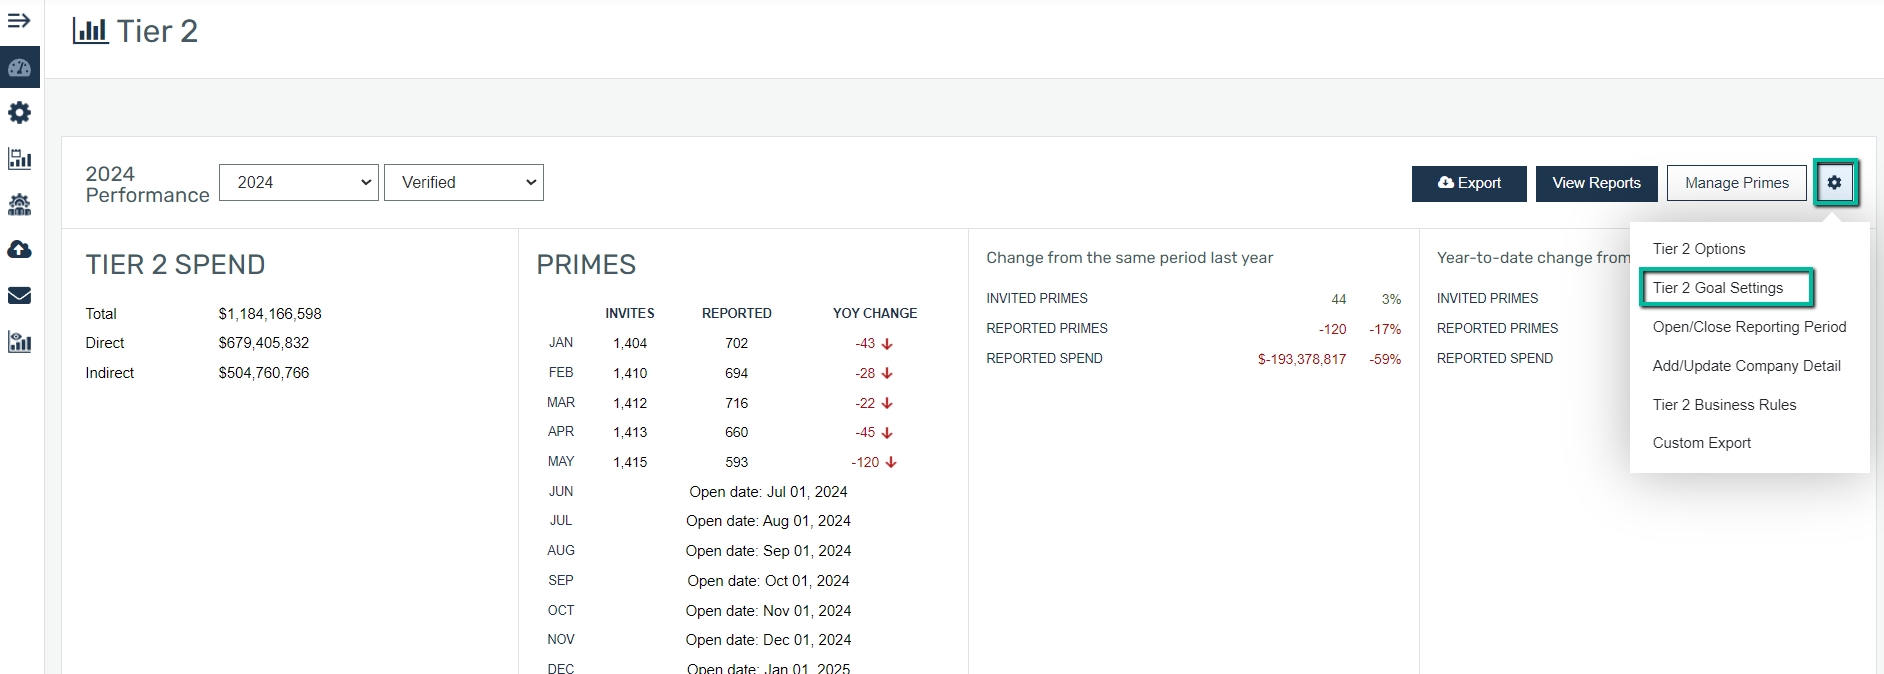The image size is (1884, 674).
Task: Expand the sidebar with the arrow icon
Action: [19, 21]
